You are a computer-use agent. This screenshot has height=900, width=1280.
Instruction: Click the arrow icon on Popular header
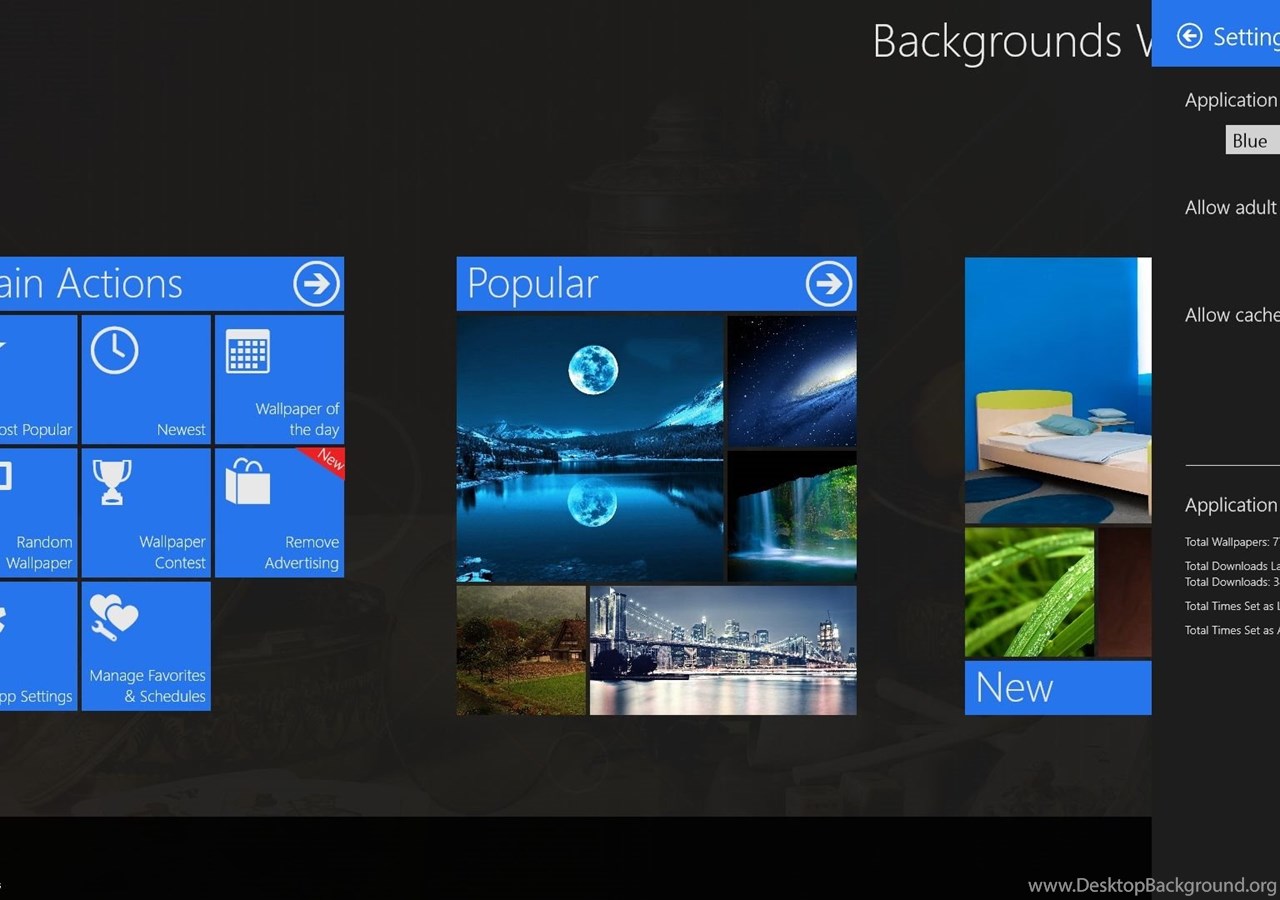(x=828, y=284)
